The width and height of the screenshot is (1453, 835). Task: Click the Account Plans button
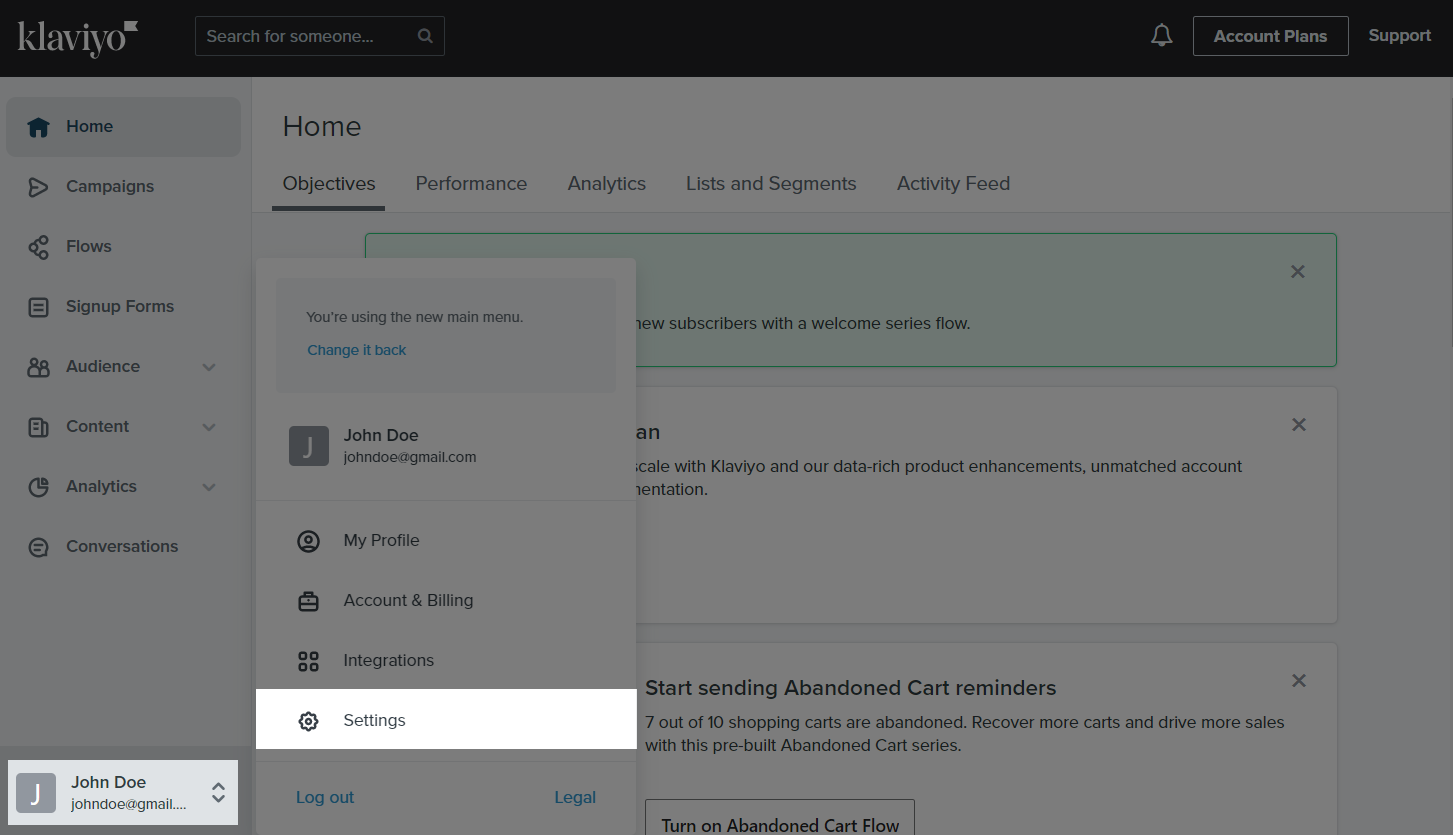(1270, 36)
